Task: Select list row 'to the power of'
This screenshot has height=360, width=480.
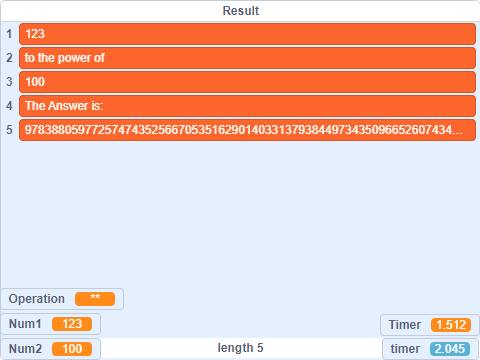Action: click(x=247, y=58)
